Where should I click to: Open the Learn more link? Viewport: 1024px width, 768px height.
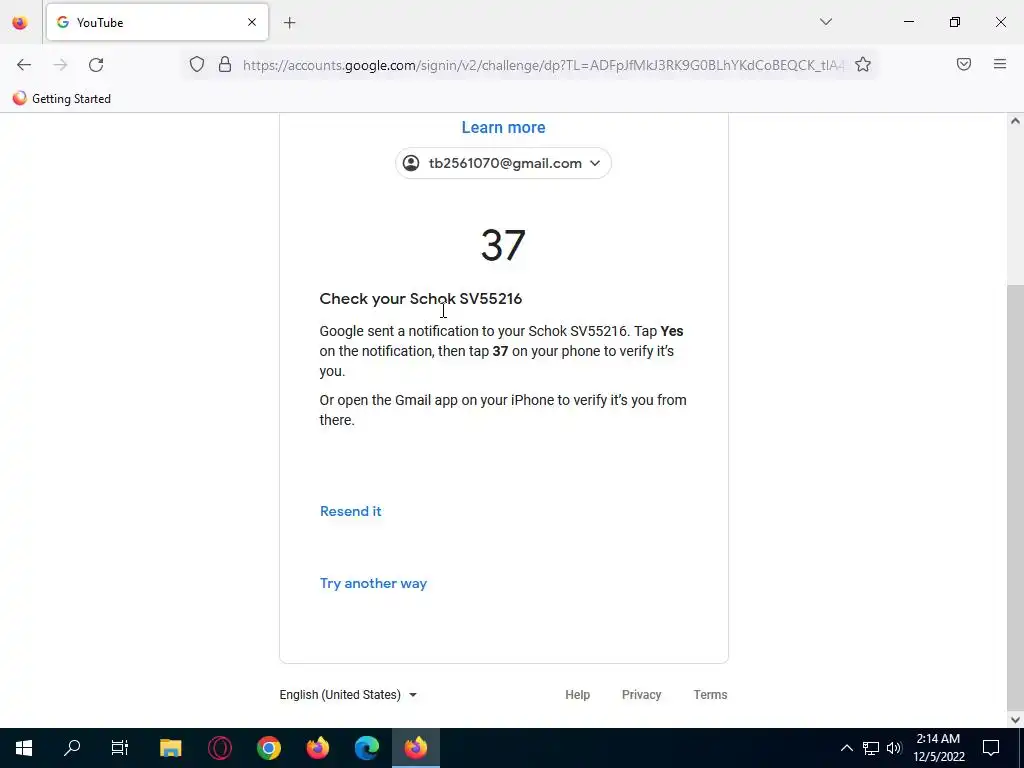(x=504, y=127)
